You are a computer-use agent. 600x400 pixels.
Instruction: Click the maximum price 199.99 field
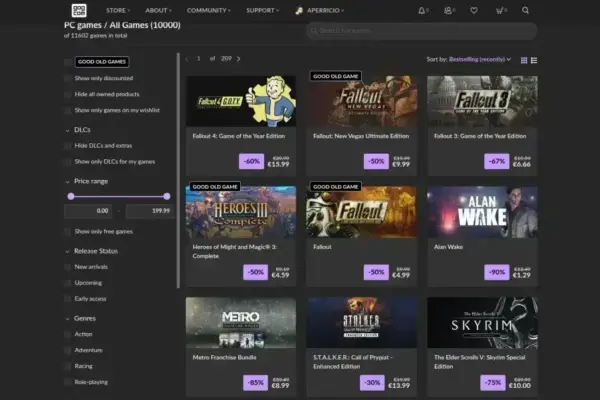(150, 211)
